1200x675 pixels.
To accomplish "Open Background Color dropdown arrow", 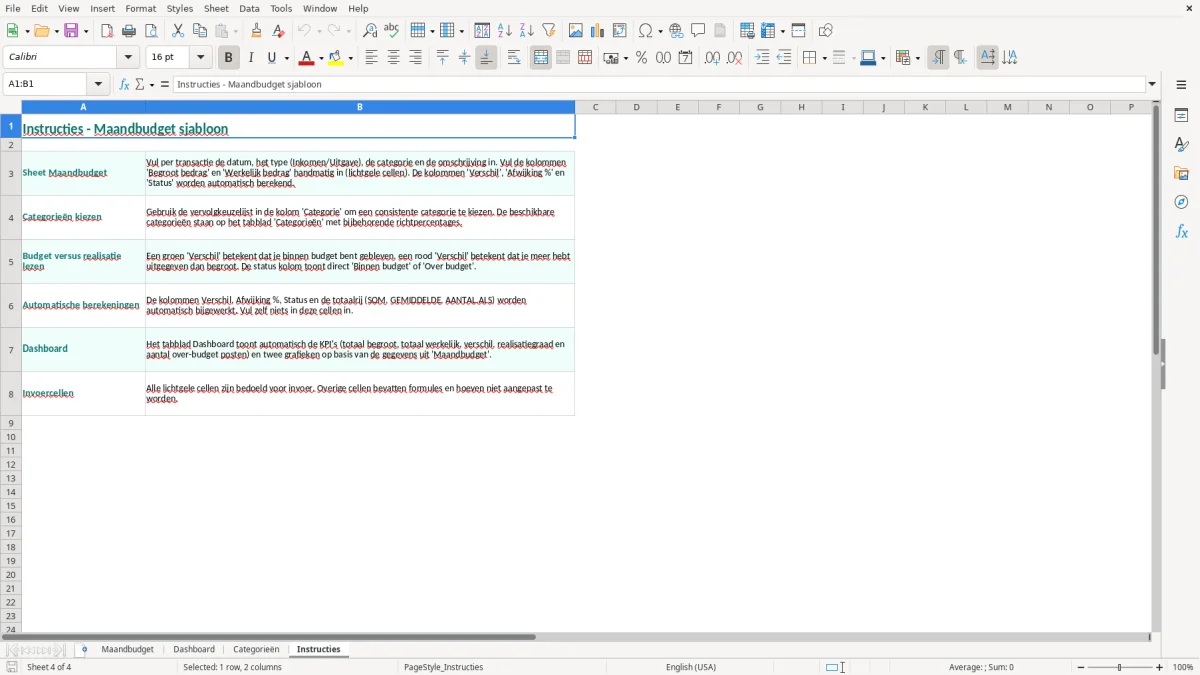I will click(351, 58).
